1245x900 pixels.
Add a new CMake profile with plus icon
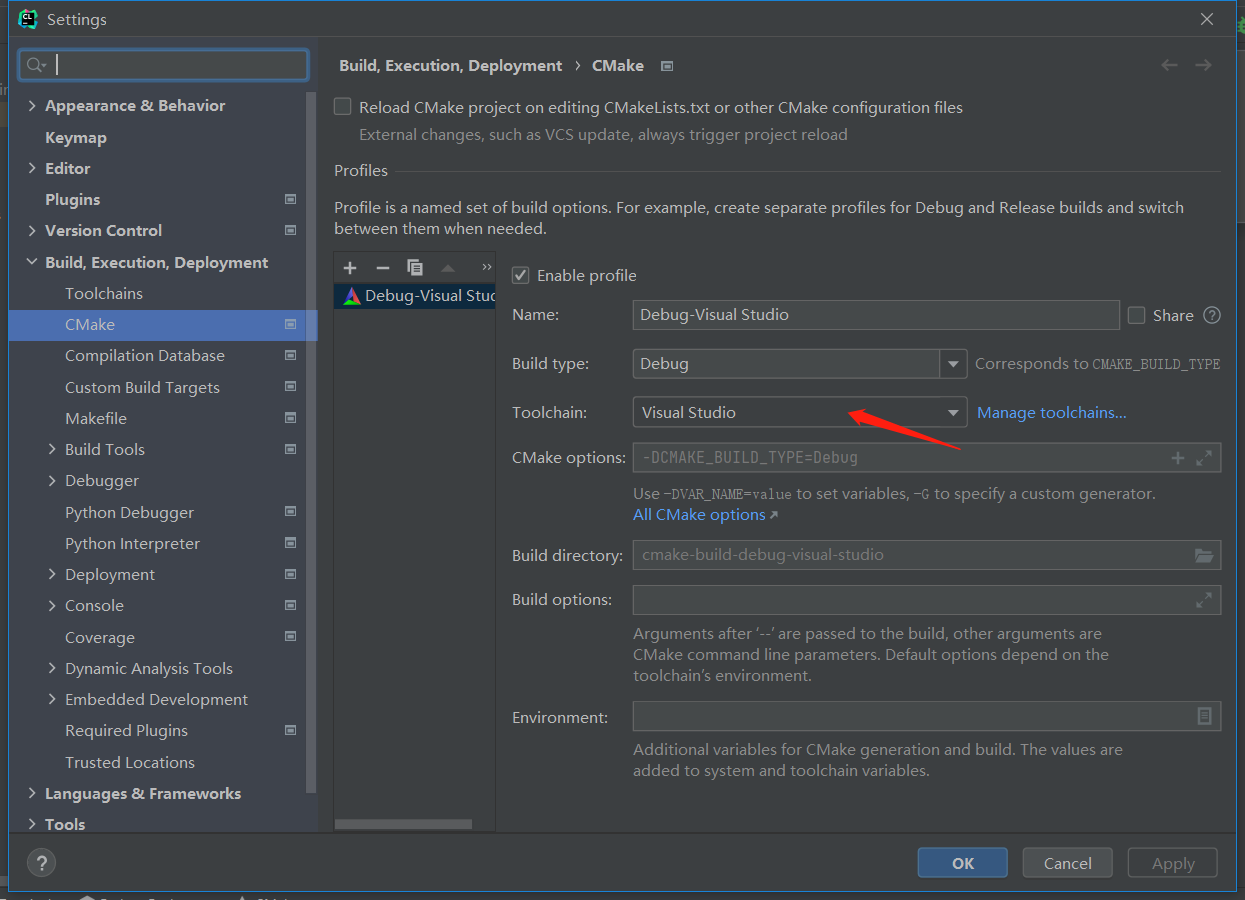click(x=350, y=267)
